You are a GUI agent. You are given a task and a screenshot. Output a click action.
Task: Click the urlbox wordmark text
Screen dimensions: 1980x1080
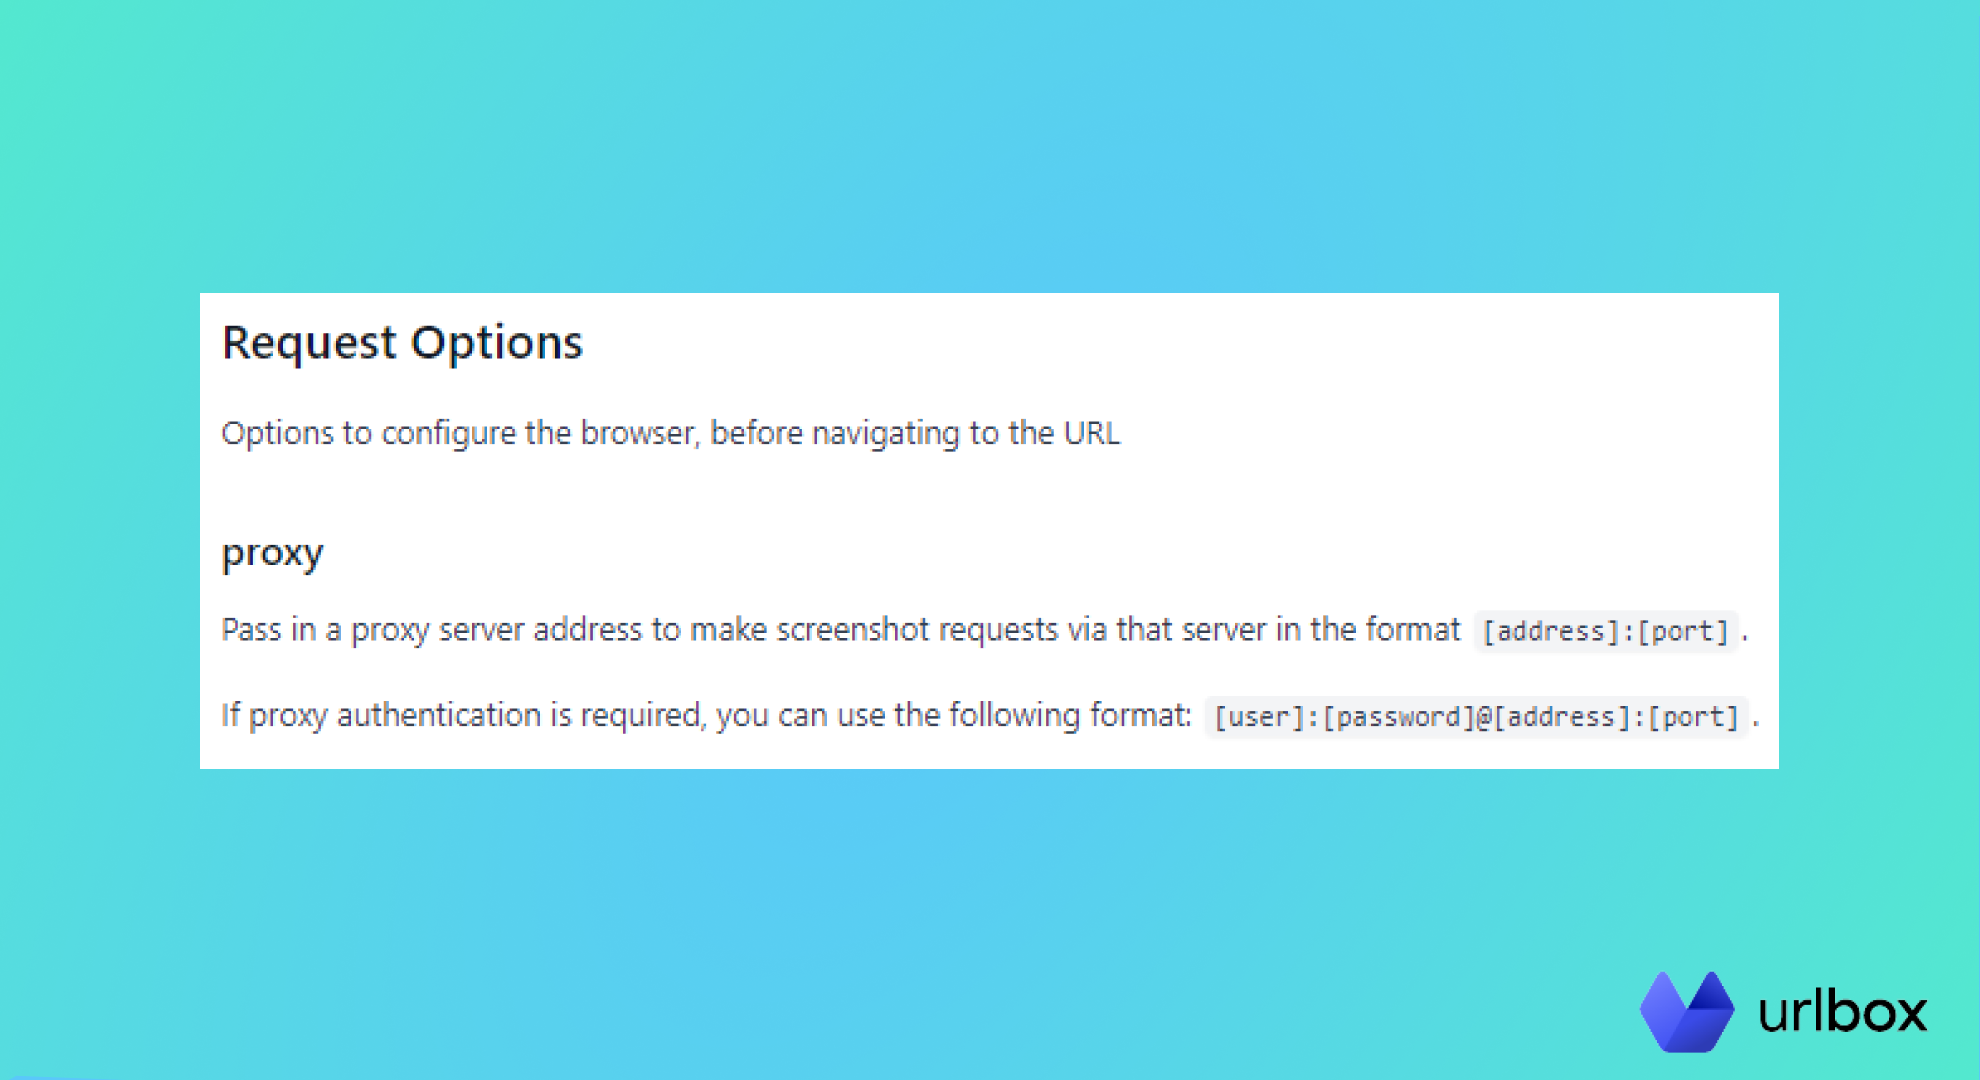coord(1842,1012)
